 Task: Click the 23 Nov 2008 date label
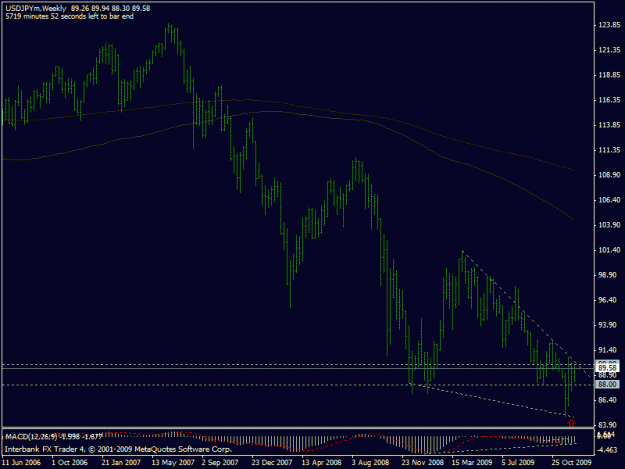point(423,463)
